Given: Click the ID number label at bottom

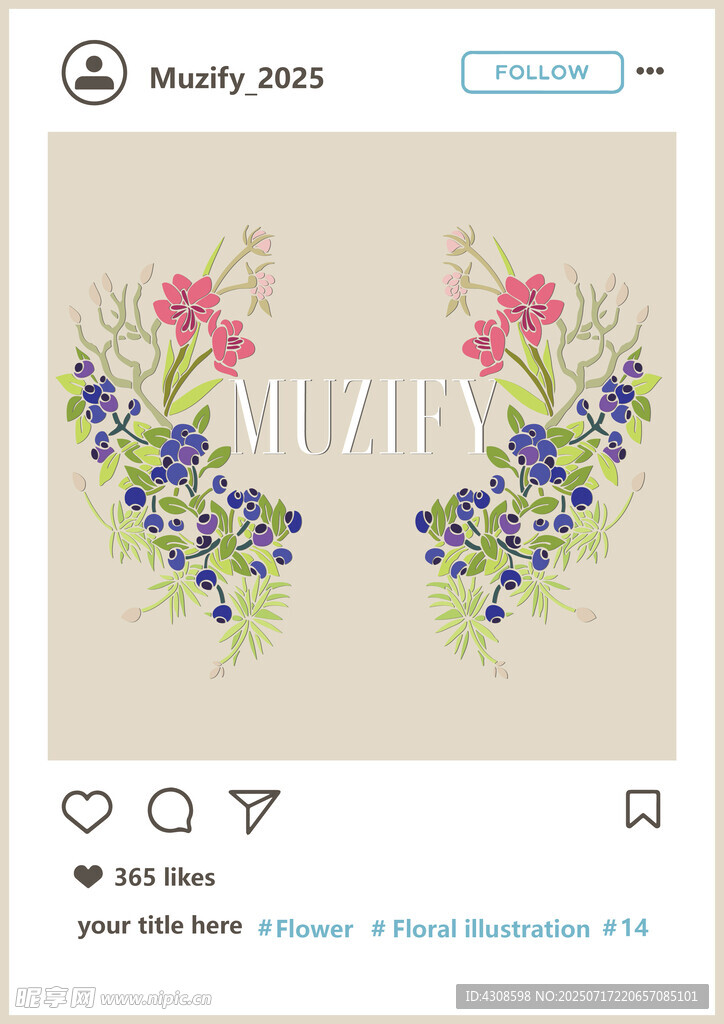Looking at the screenshot, I should pyautogui.click(x=582, y=997).
